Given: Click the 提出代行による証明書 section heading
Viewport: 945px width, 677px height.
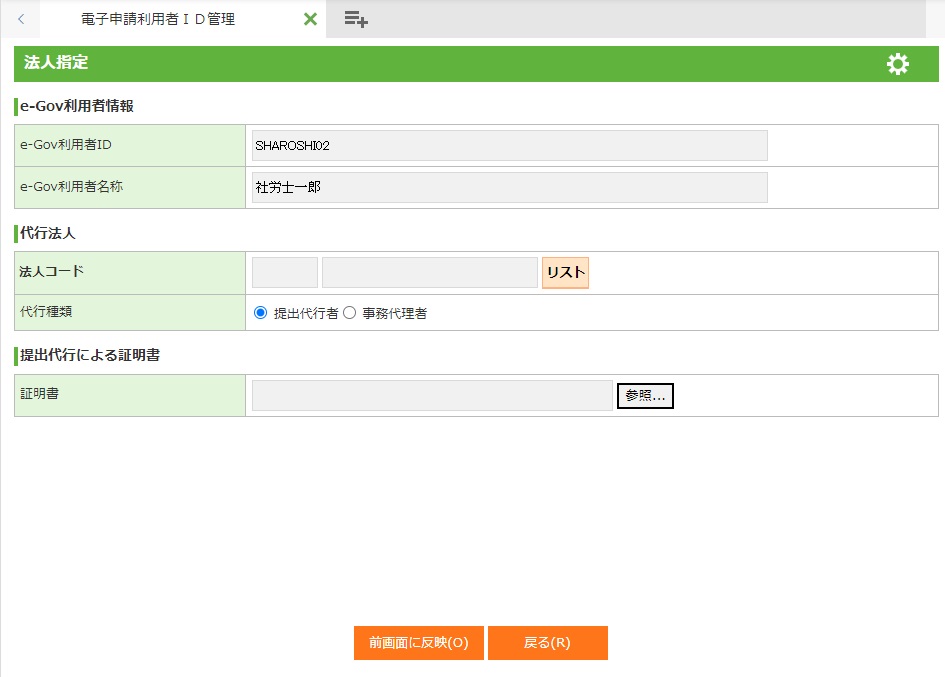Looking at the screenshot, I should pyautogui.click(x=90, y=355).
